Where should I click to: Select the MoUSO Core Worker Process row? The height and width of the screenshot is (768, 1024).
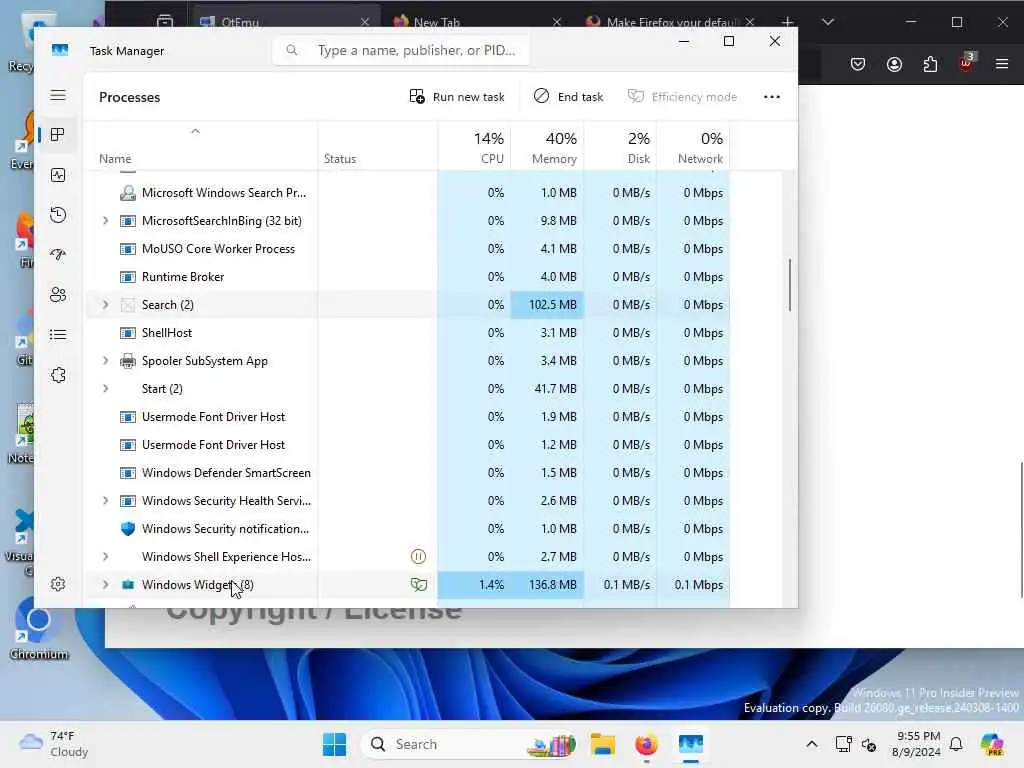point(408,249)
